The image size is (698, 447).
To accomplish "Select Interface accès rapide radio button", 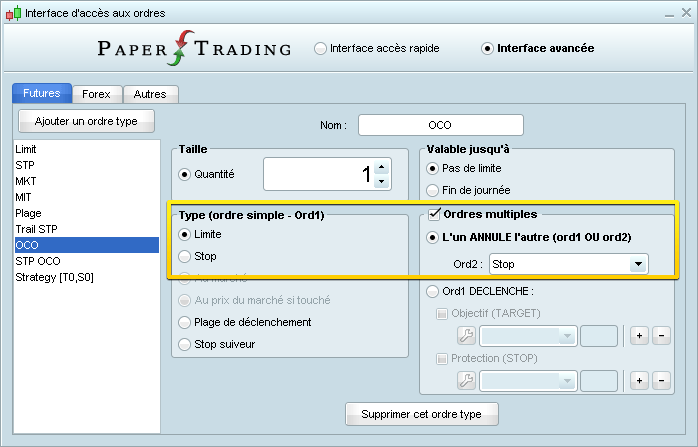I will tap(320, 49).
